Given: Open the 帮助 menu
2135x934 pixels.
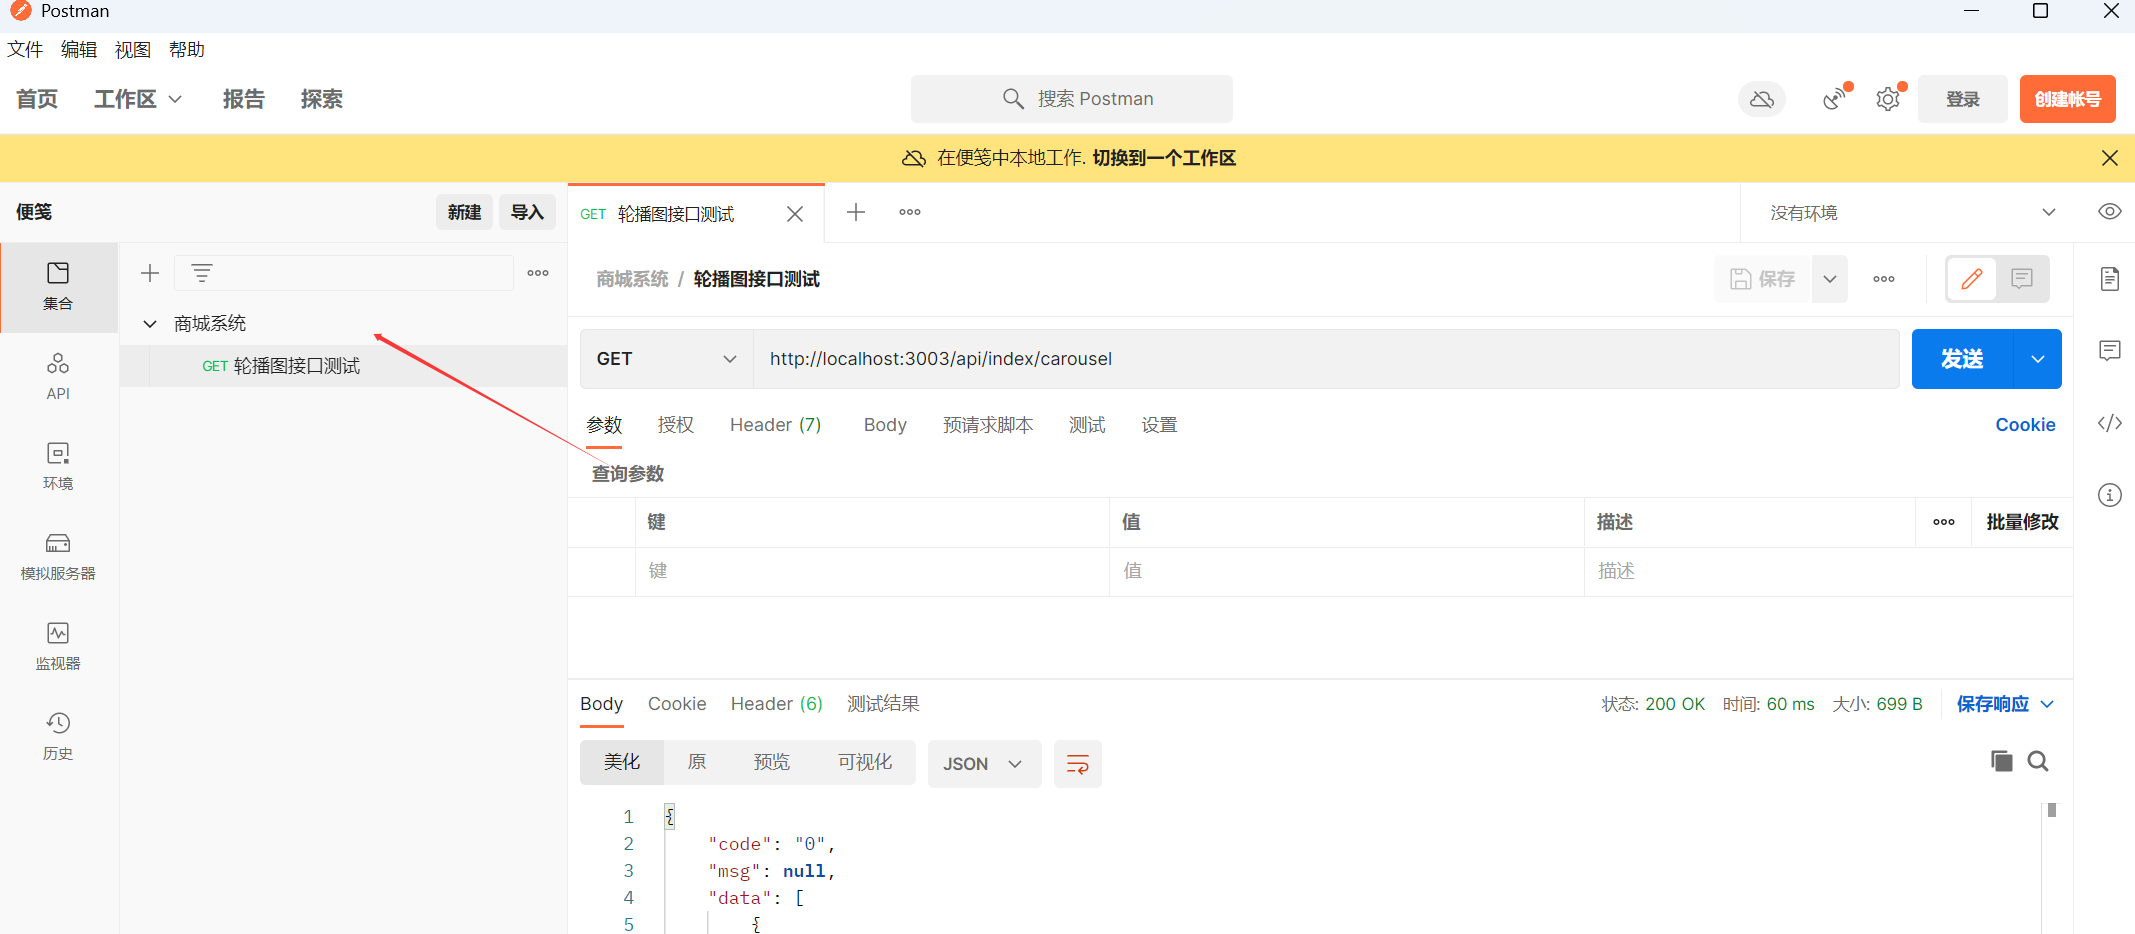Looking at the screenshot, I should click(187, 50).
